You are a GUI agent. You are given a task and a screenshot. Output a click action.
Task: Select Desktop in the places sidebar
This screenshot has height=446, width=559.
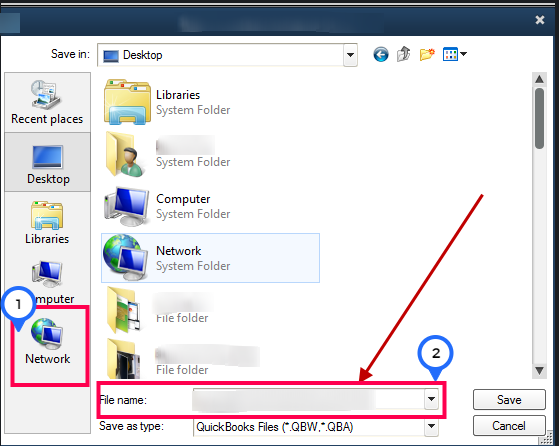[48, 163]
